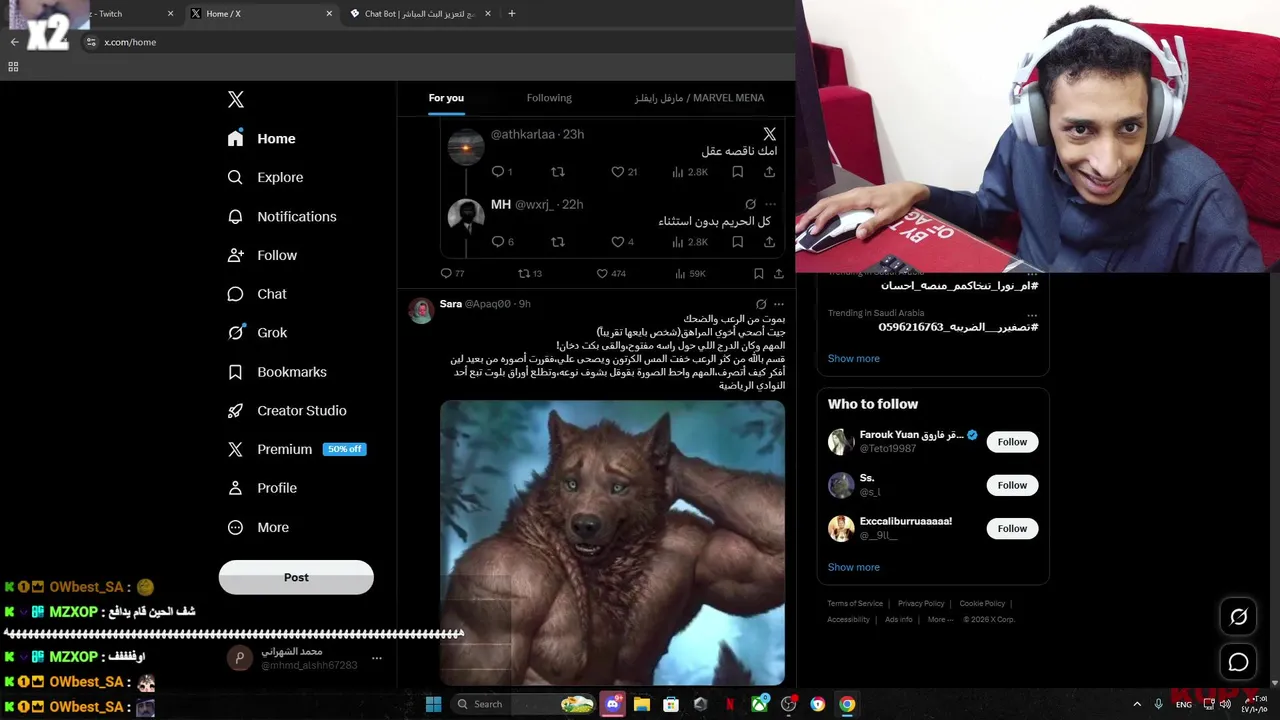
Task: Open the account switcher menu for محمد الشهراني
Action: (x=376, y=658)
